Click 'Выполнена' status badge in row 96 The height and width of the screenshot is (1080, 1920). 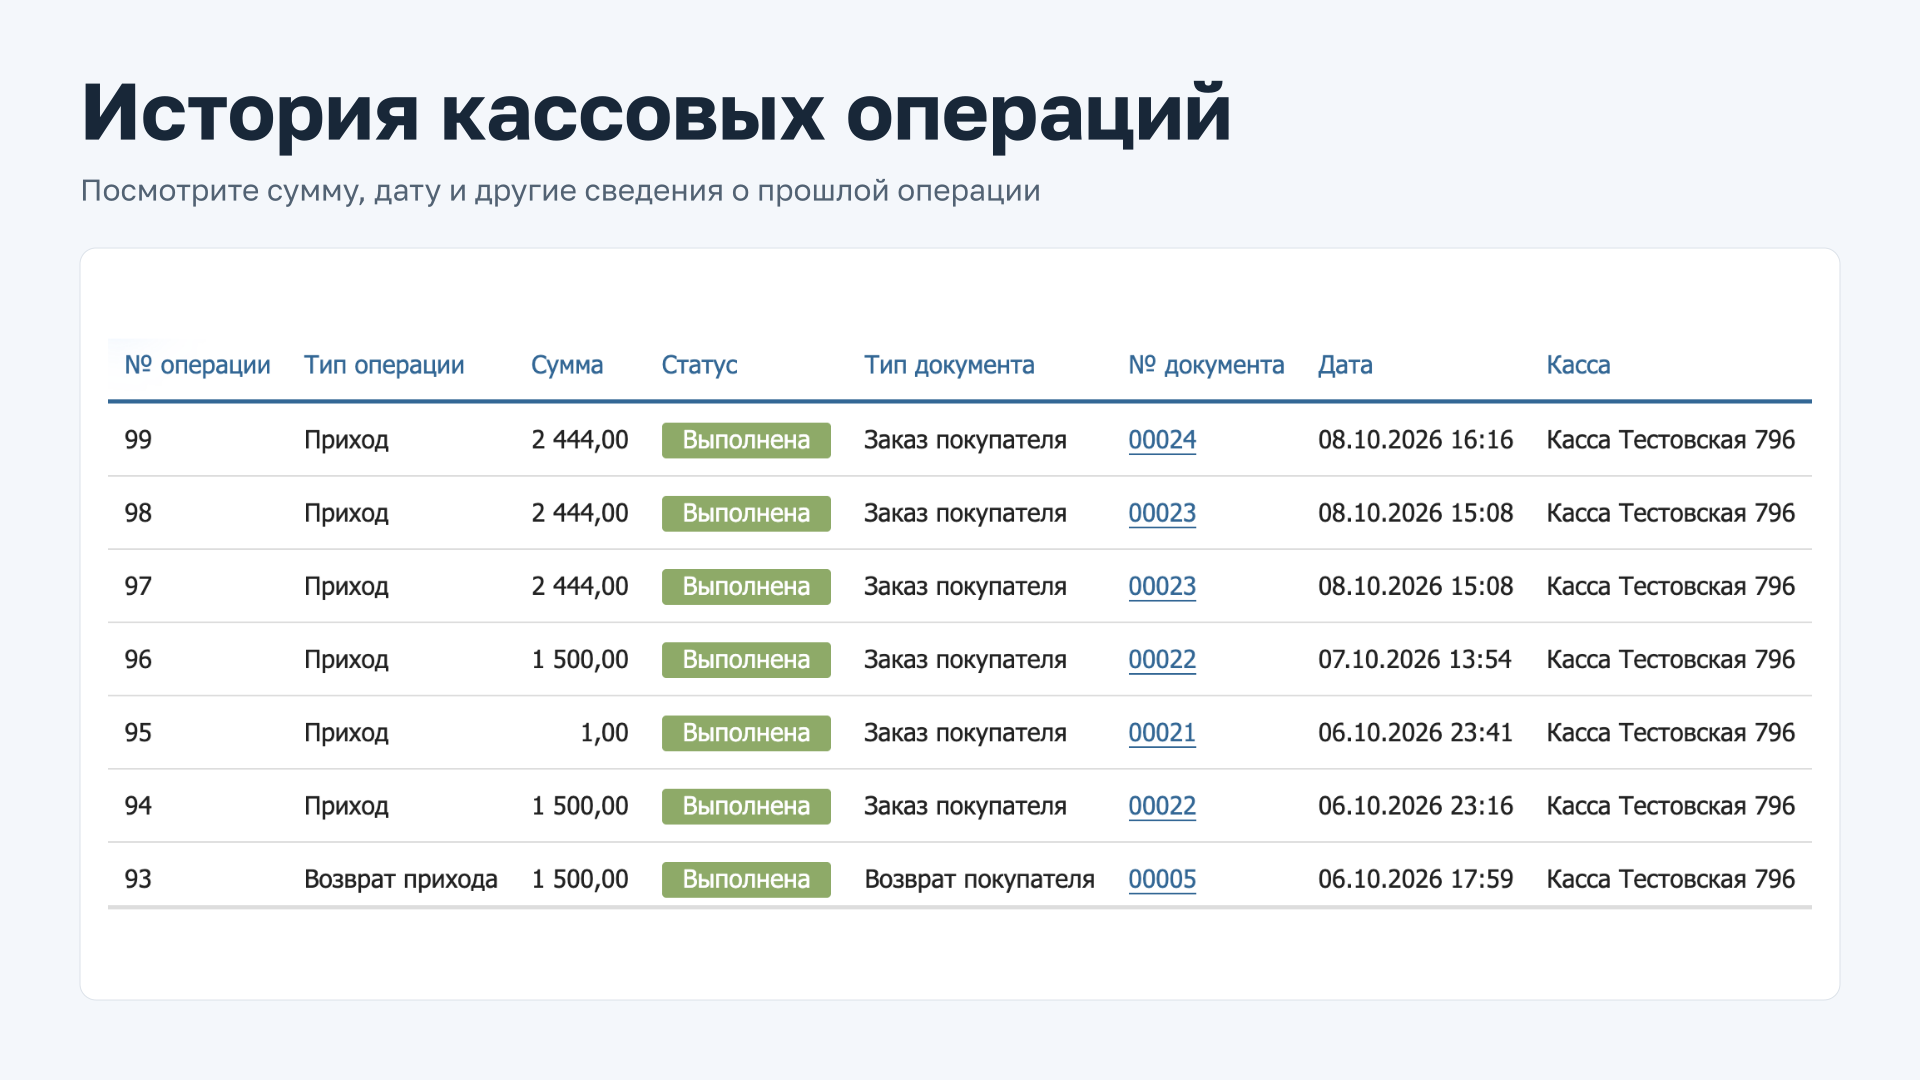click(746, 660)
